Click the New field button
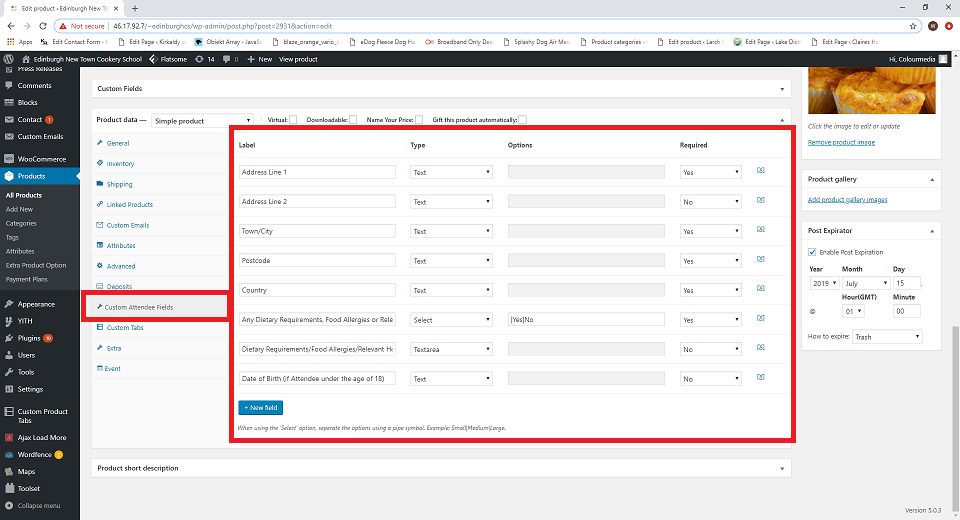This screenshot has width=960, height=520. coord(262,407)
